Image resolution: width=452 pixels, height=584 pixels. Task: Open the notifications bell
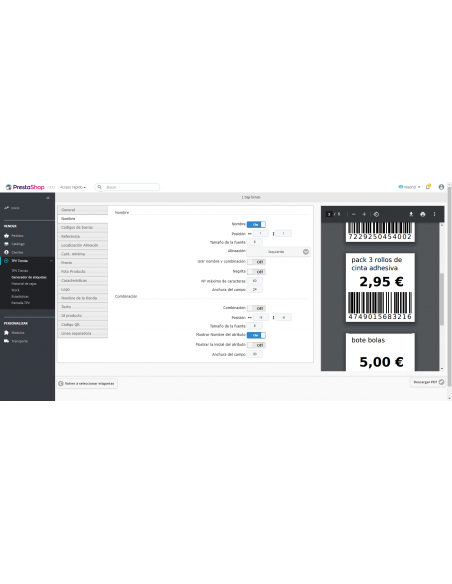click(x=428, y=187)
